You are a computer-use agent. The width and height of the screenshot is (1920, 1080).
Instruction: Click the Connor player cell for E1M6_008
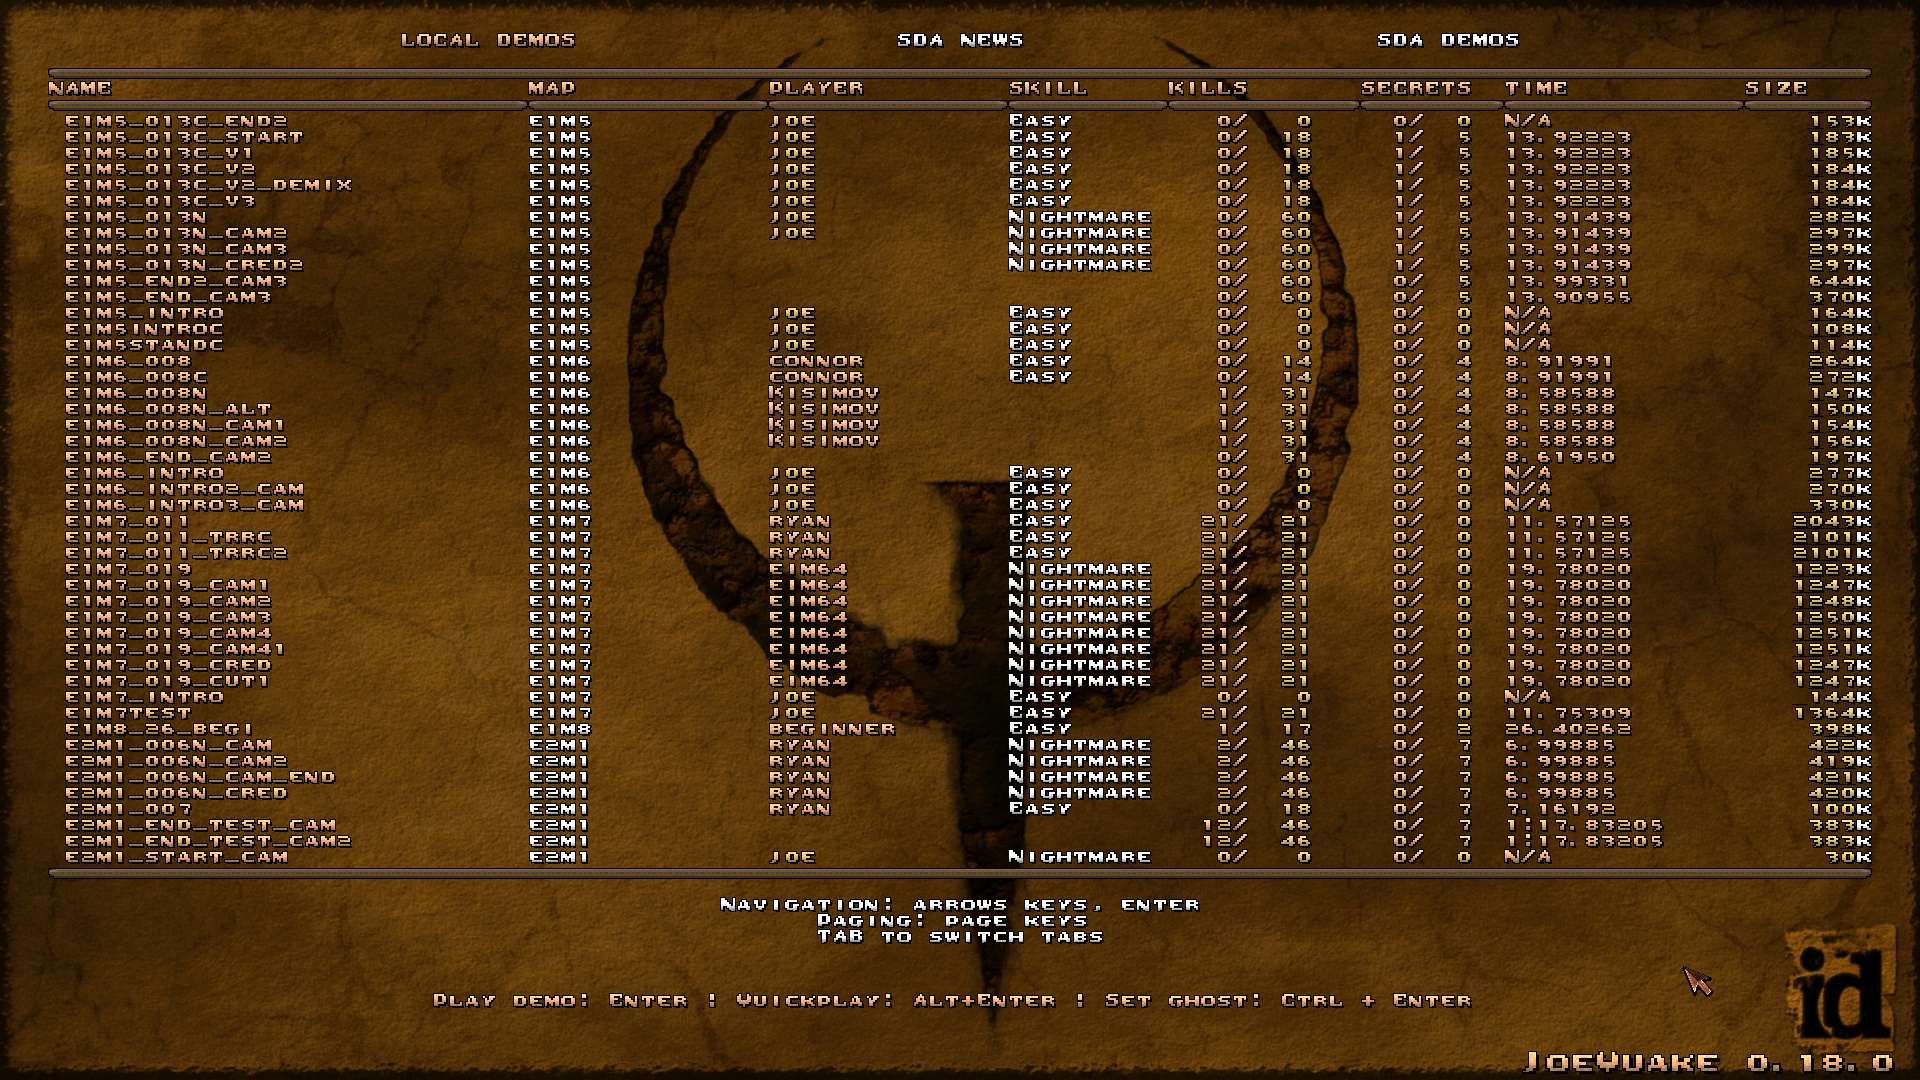click(x=816, y=361)
